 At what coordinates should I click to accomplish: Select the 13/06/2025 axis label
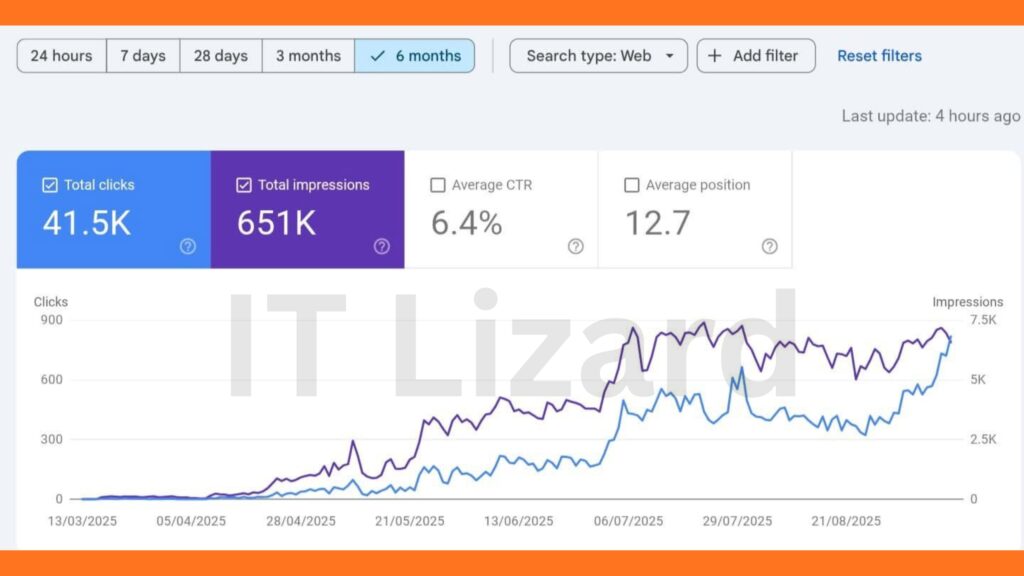[518, 521]
